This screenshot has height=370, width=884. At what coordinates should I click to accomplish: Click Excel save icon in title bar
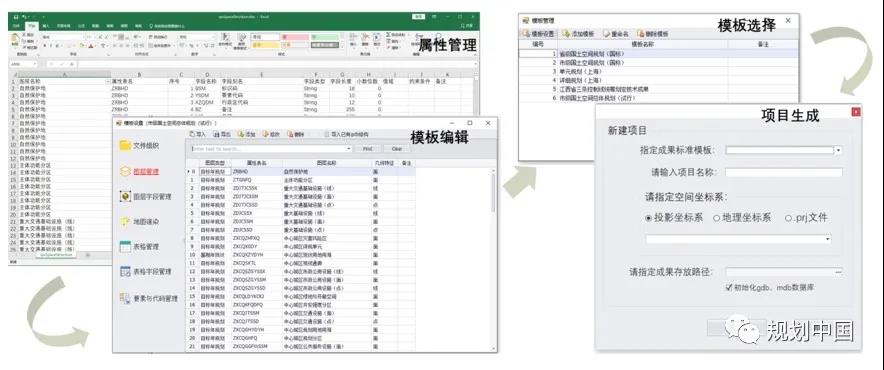point(16,17)
